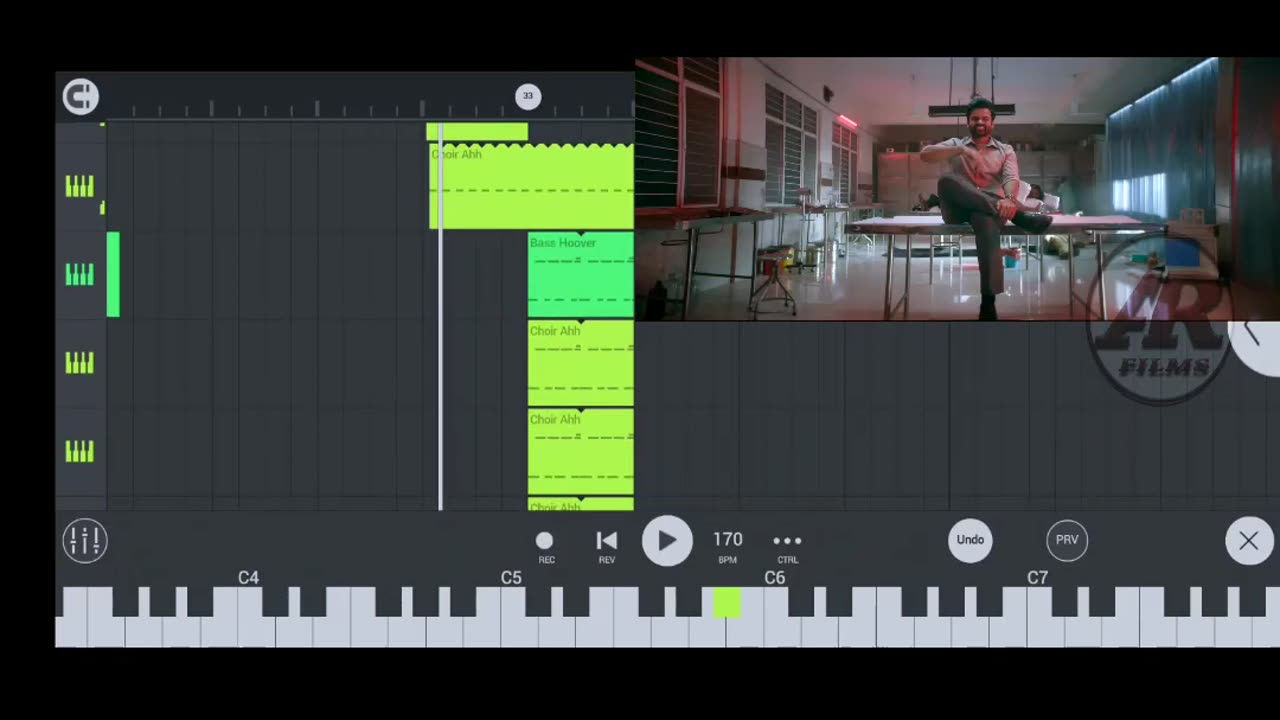The image size is (1280, 720).
Task: Select the first track's keyboard instrument icon
Action: point(80,186)
